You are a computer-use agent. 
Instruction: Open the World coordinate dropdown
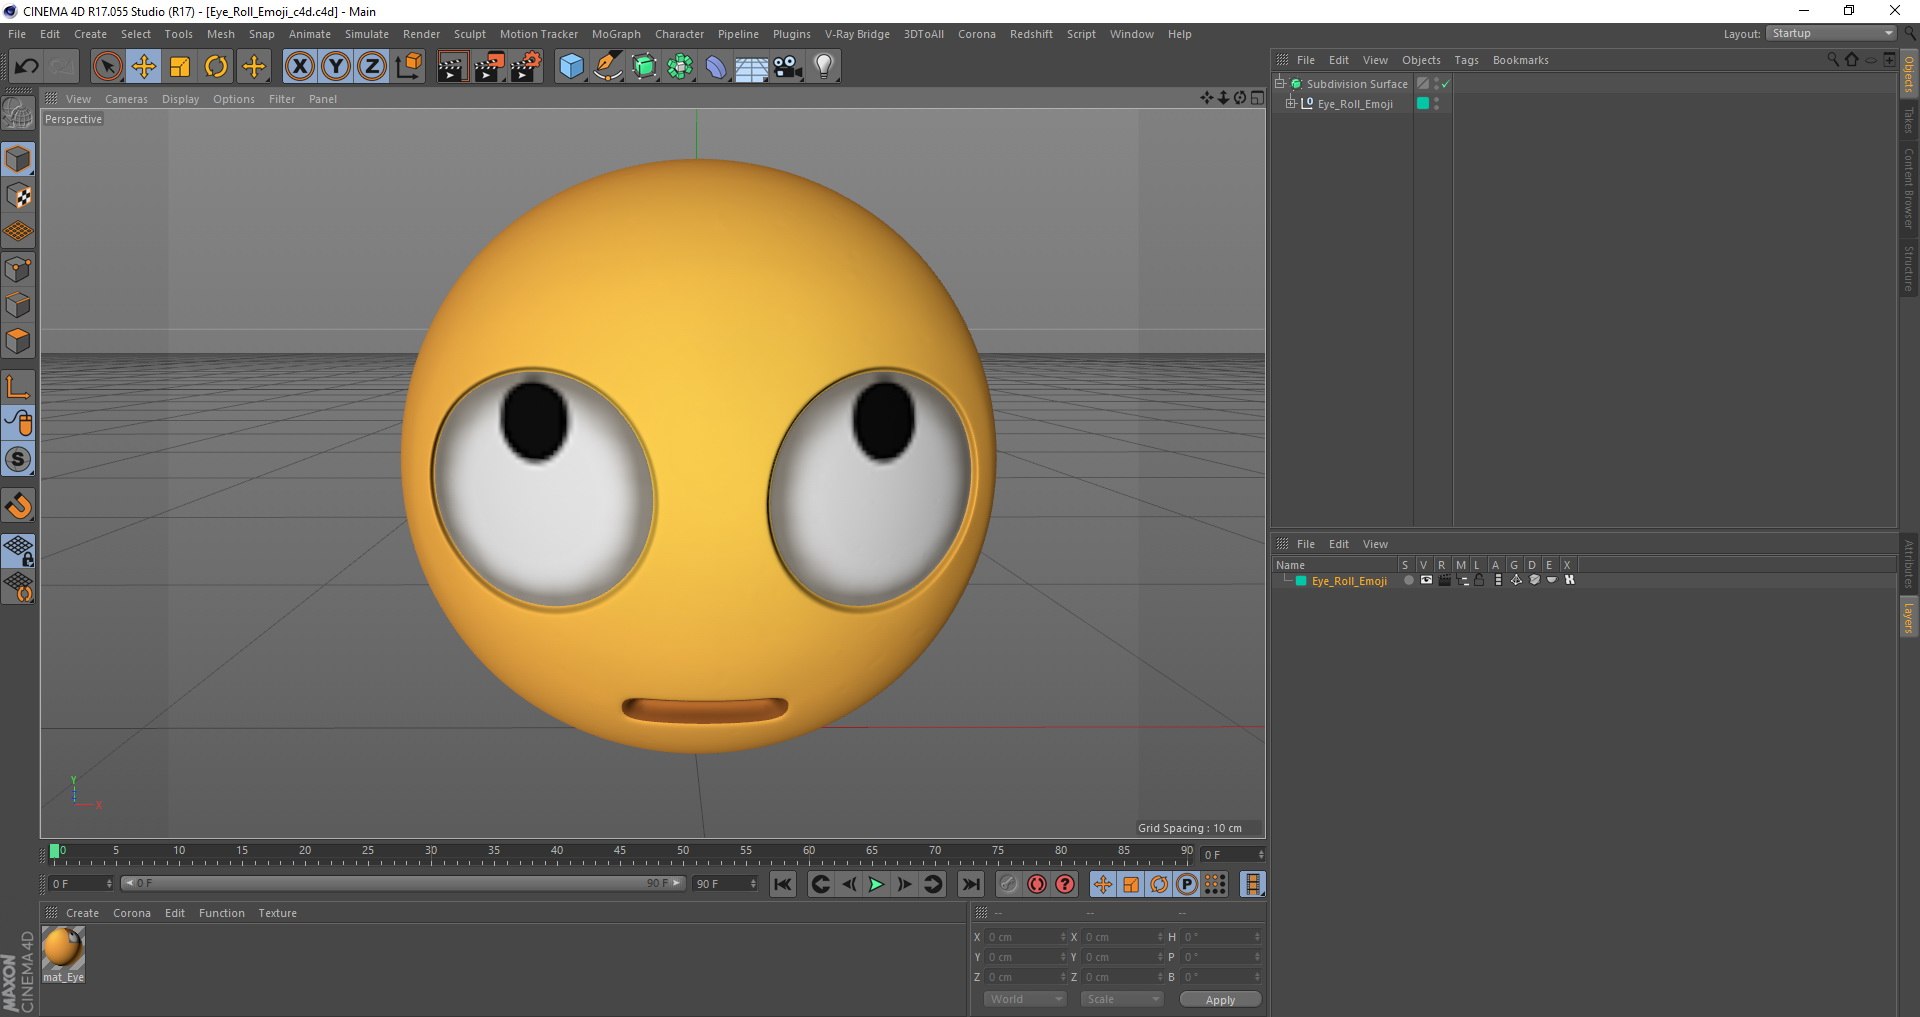[x=1025, y=999]
